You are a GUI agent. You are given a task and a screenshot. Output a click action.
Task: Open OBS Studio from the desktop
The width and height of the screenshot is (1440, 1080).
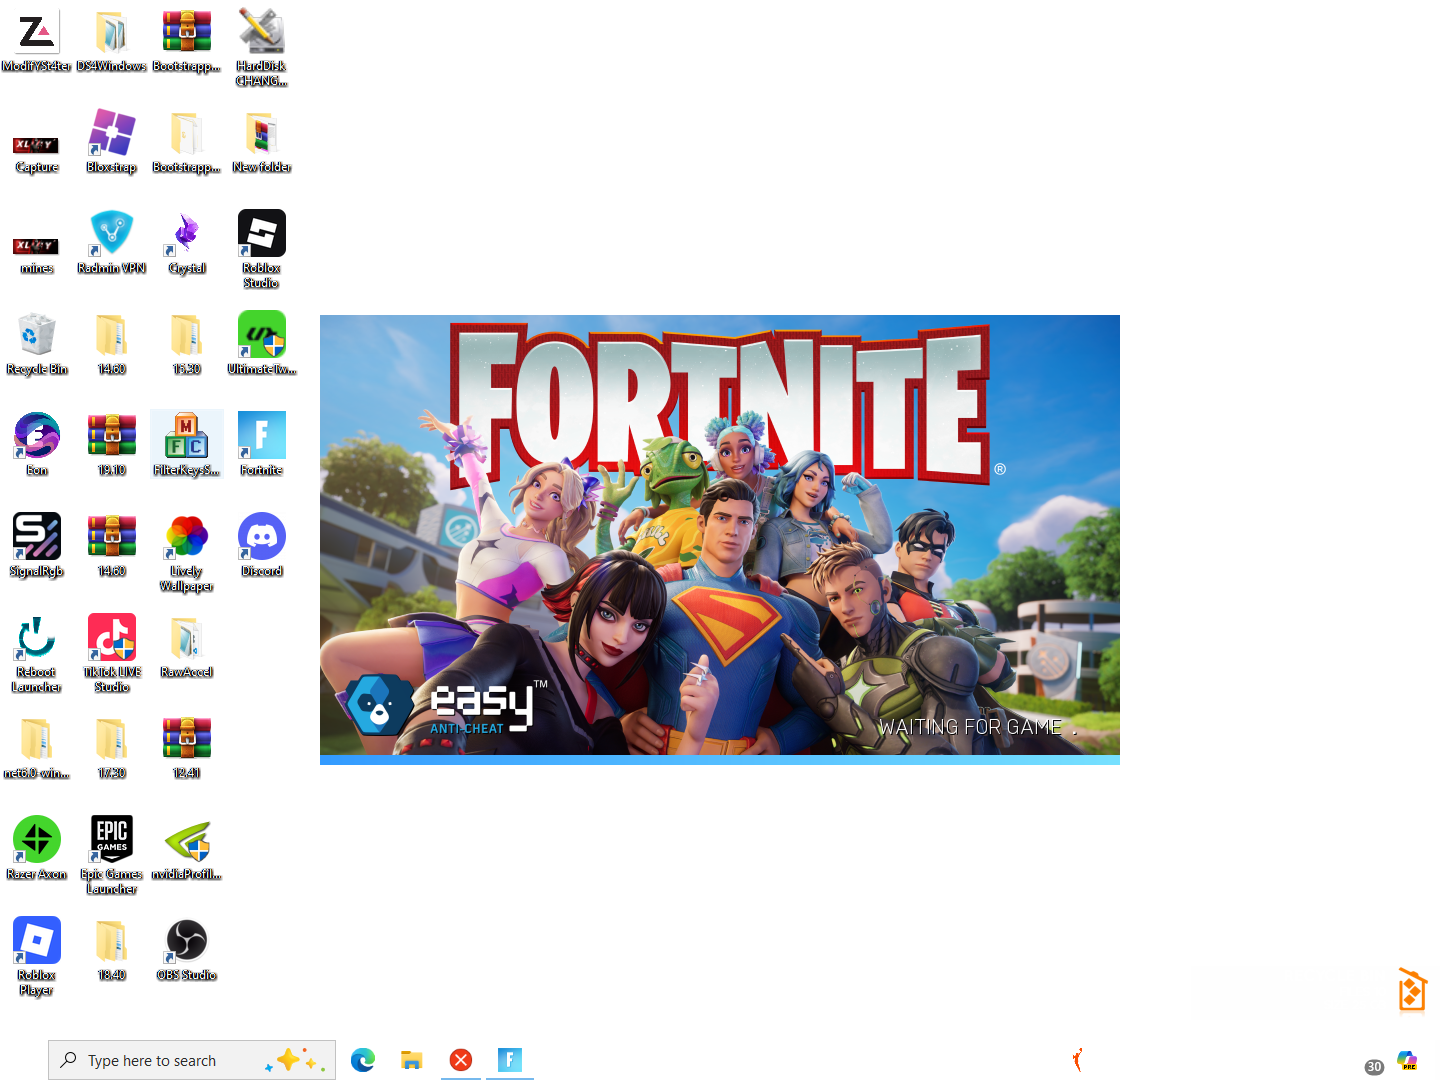tap(187, 949)
